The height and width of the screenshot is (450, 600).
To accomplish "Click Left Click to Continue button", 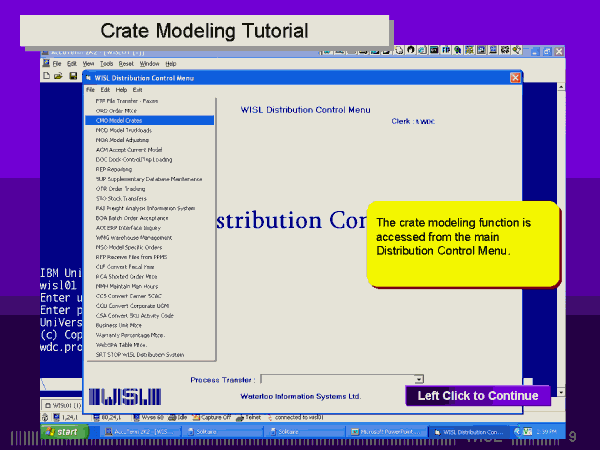I will pos(477,396).
